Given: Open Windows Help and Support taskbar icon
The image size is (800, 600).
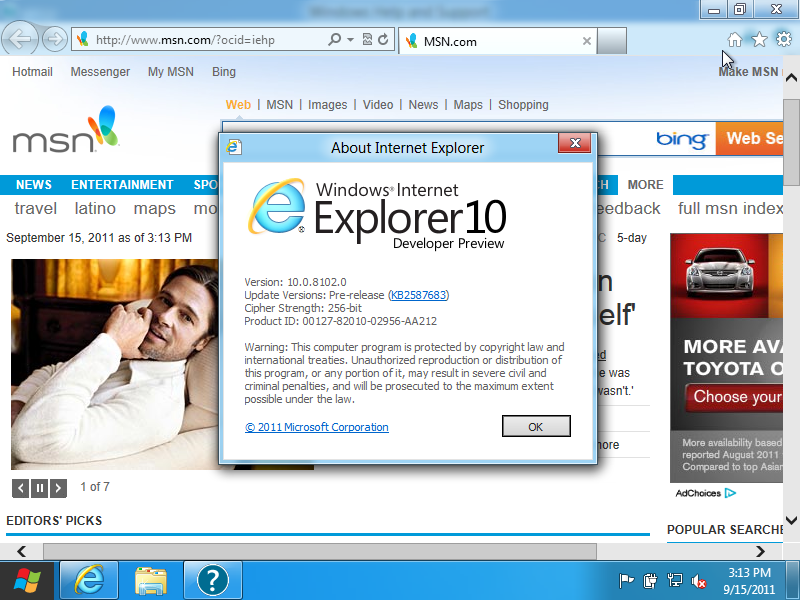Looking at the screenshot, I should 213,579.
